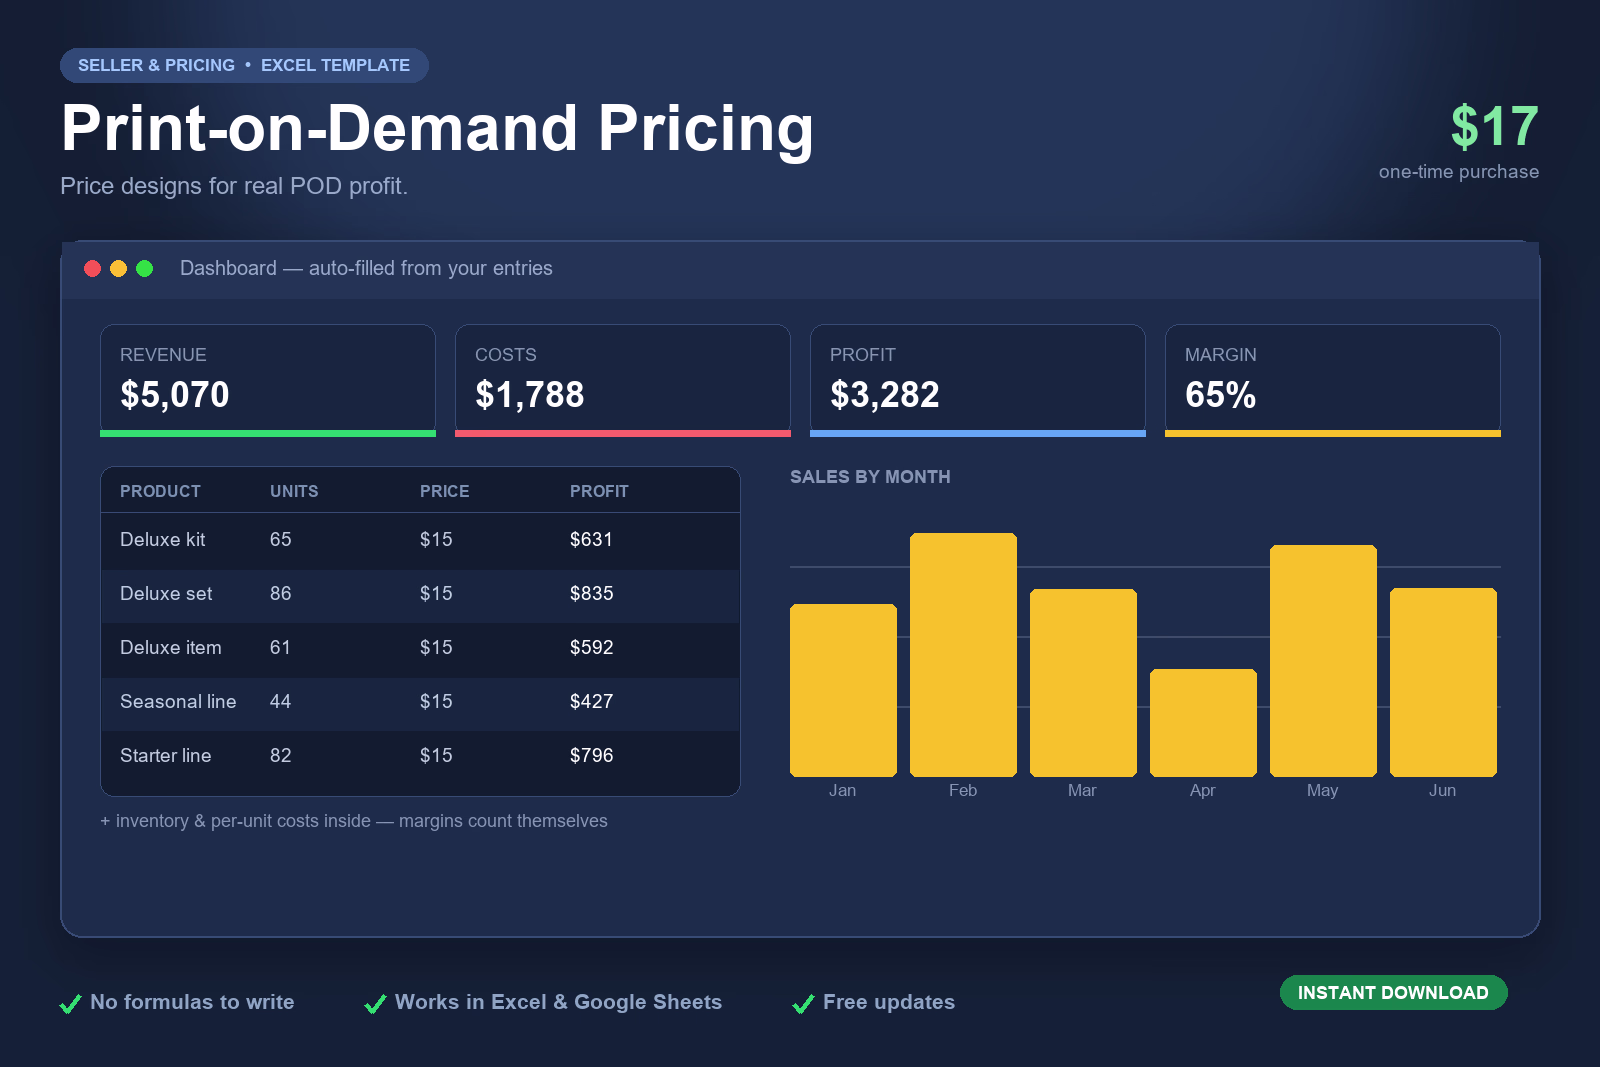The height and width of the screenshot is (1067, 1600).
Task: Click the $17 price label
Action: click(x=1494, y=127)
